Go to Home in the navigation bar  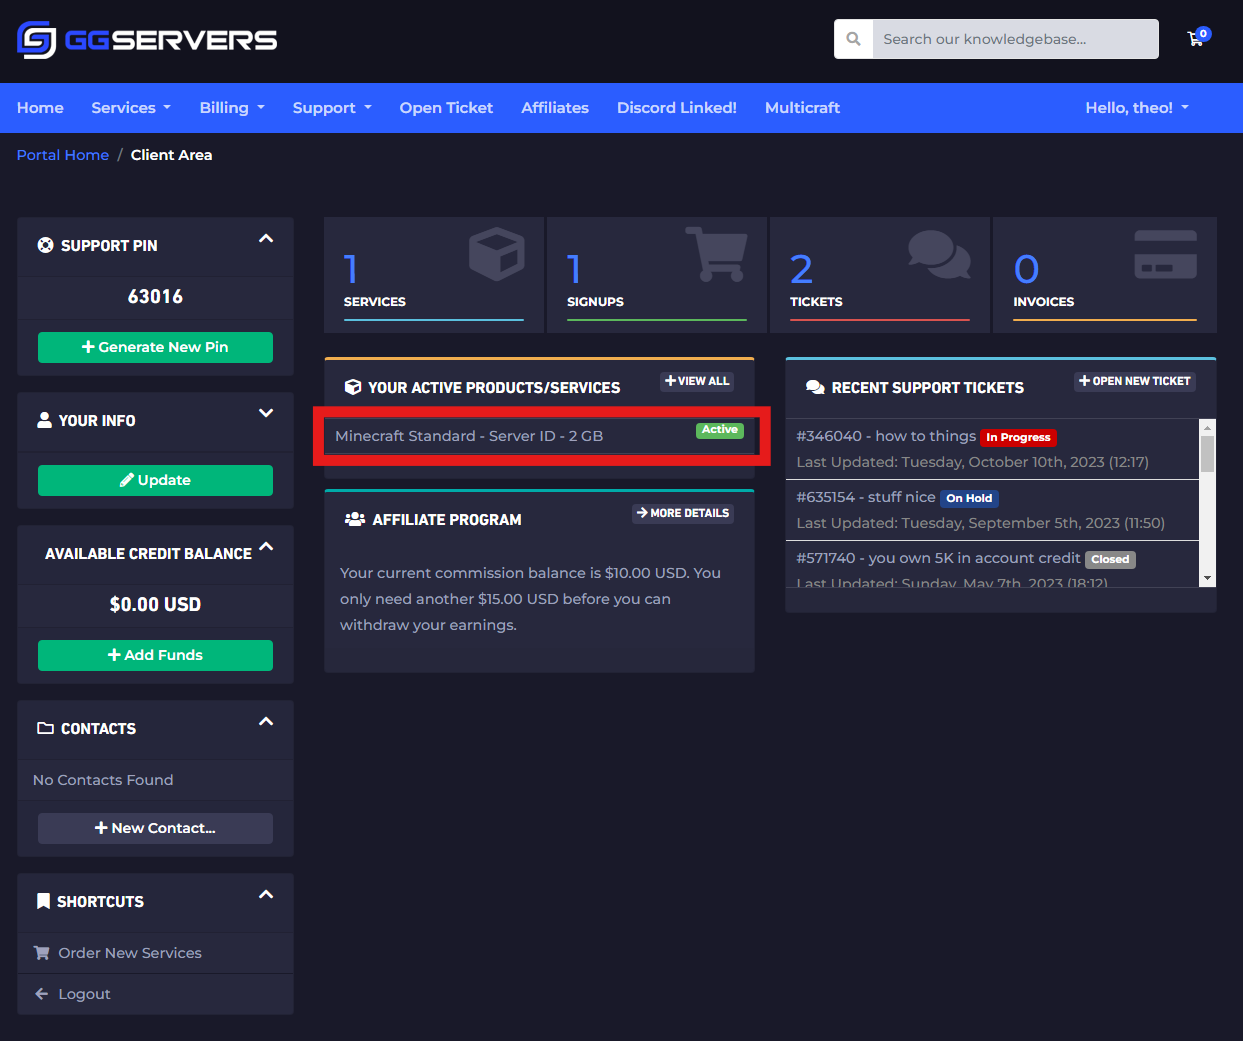[40, 108]
